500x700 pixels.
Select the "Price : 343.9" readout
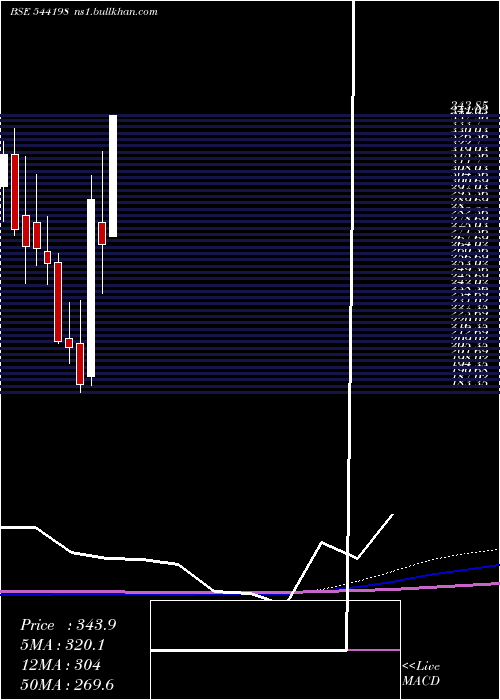click(x=68, y=625)
